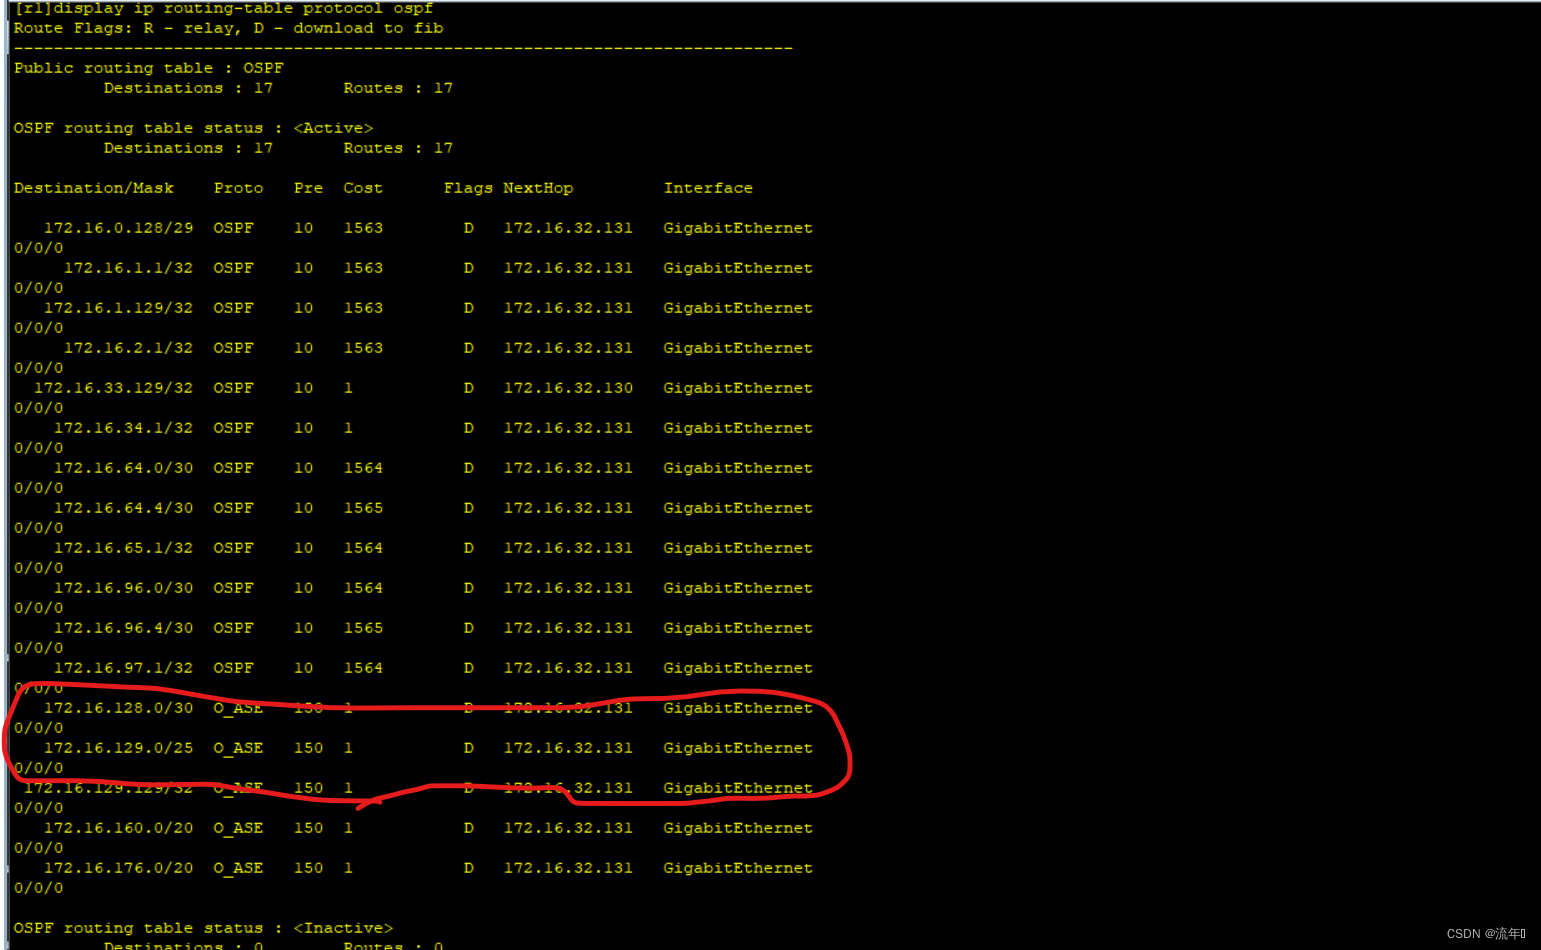Click O_ASE protocol in the 172.16.176.0/20 row

238,868
